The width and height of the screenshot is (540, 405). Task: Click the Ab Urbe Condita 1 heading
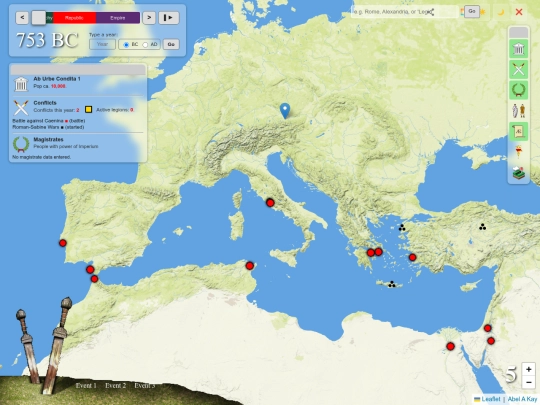57,79
